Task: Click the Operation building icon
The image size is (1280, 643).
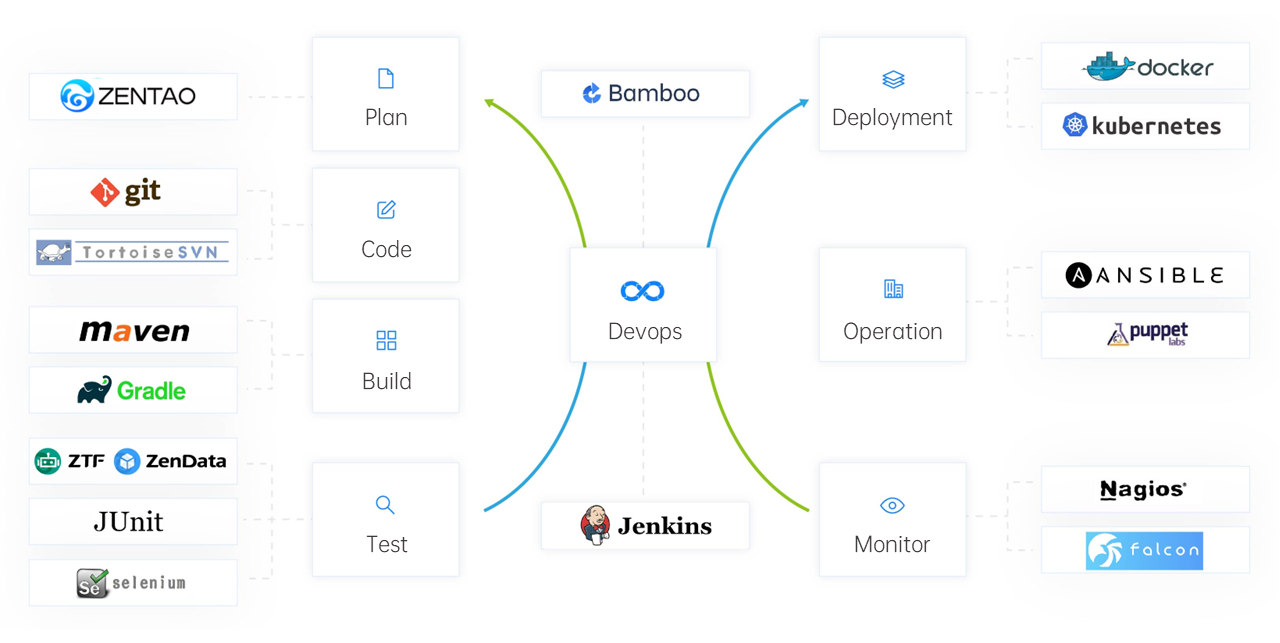Action: 893,290
